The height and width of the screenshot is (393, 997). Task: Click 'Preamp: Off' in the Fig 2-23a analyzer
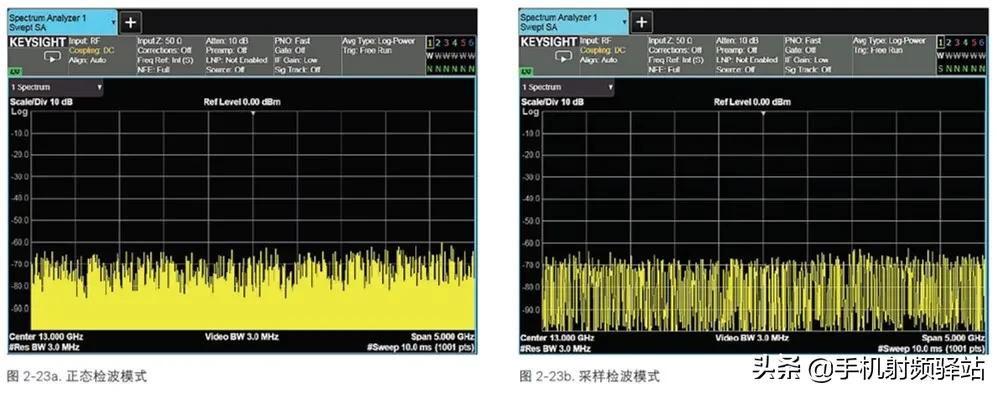click(x=225, y=50)
